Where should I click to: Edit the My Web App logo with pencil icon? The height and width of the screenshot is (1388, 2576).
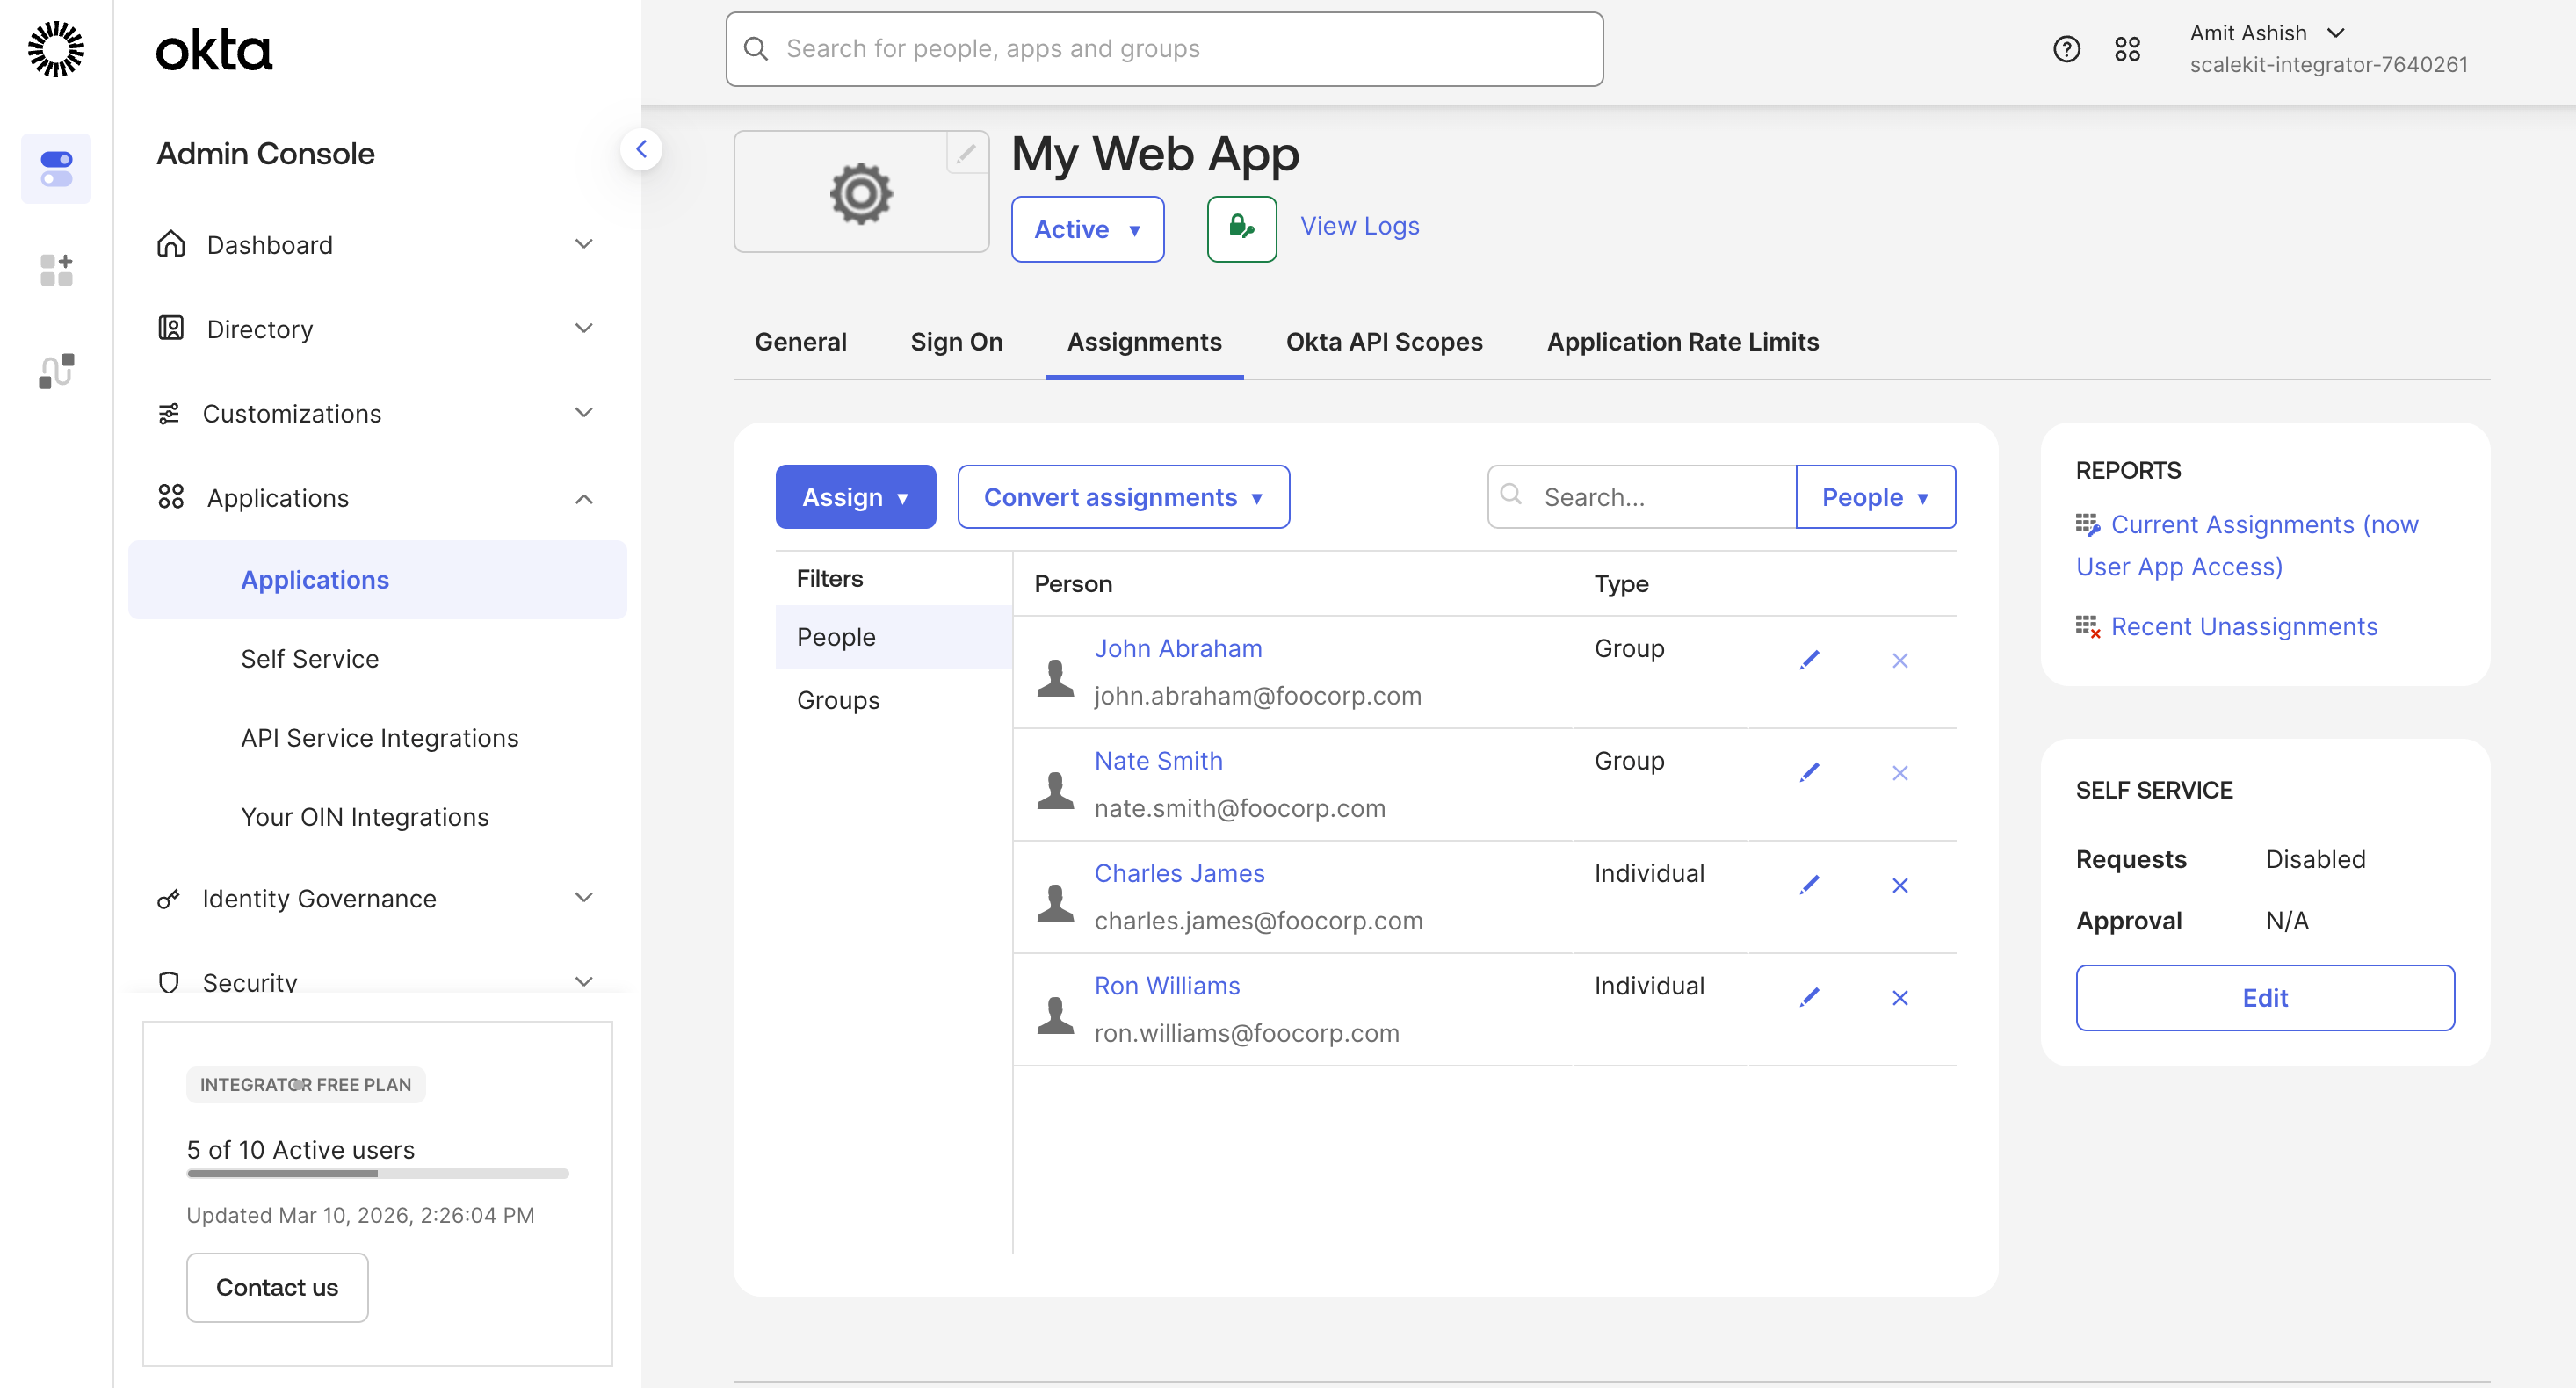(x=966, y=154)
